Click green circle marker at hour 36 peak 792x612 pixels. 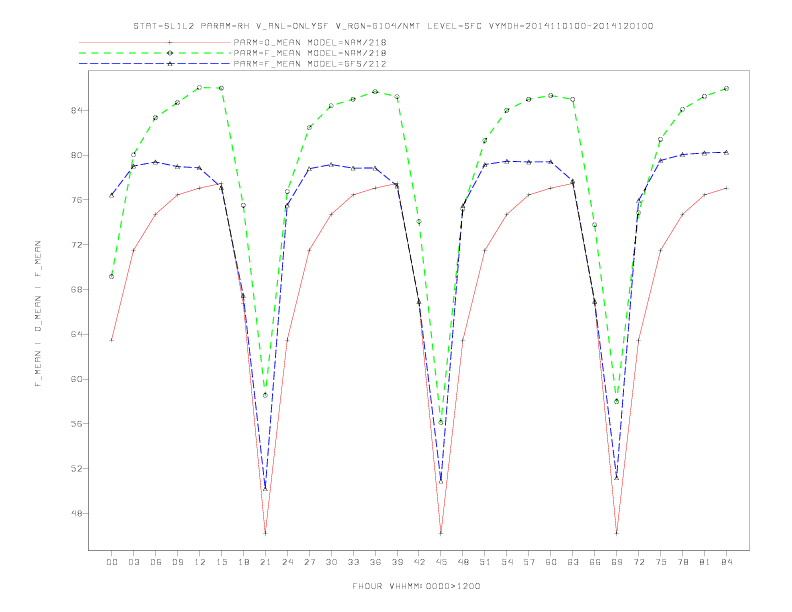point(375,91)
